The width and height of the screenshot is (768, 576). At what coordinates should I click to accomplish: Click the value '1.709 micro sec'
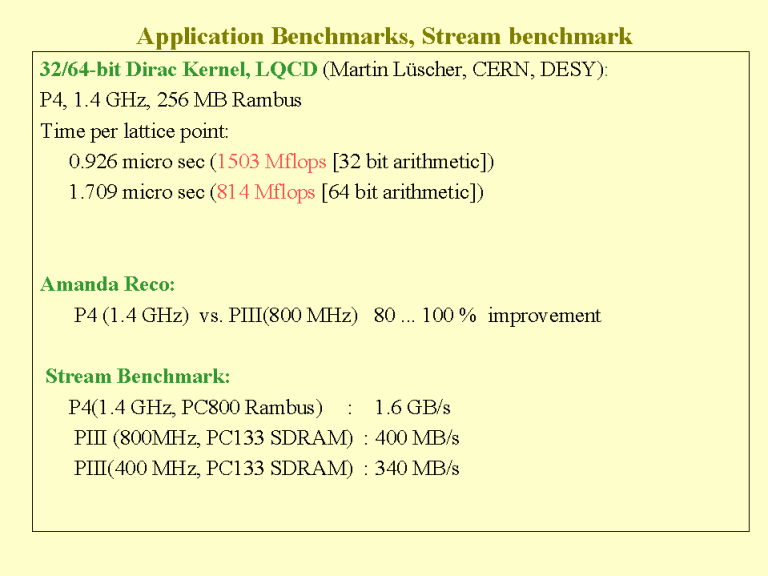137,192
